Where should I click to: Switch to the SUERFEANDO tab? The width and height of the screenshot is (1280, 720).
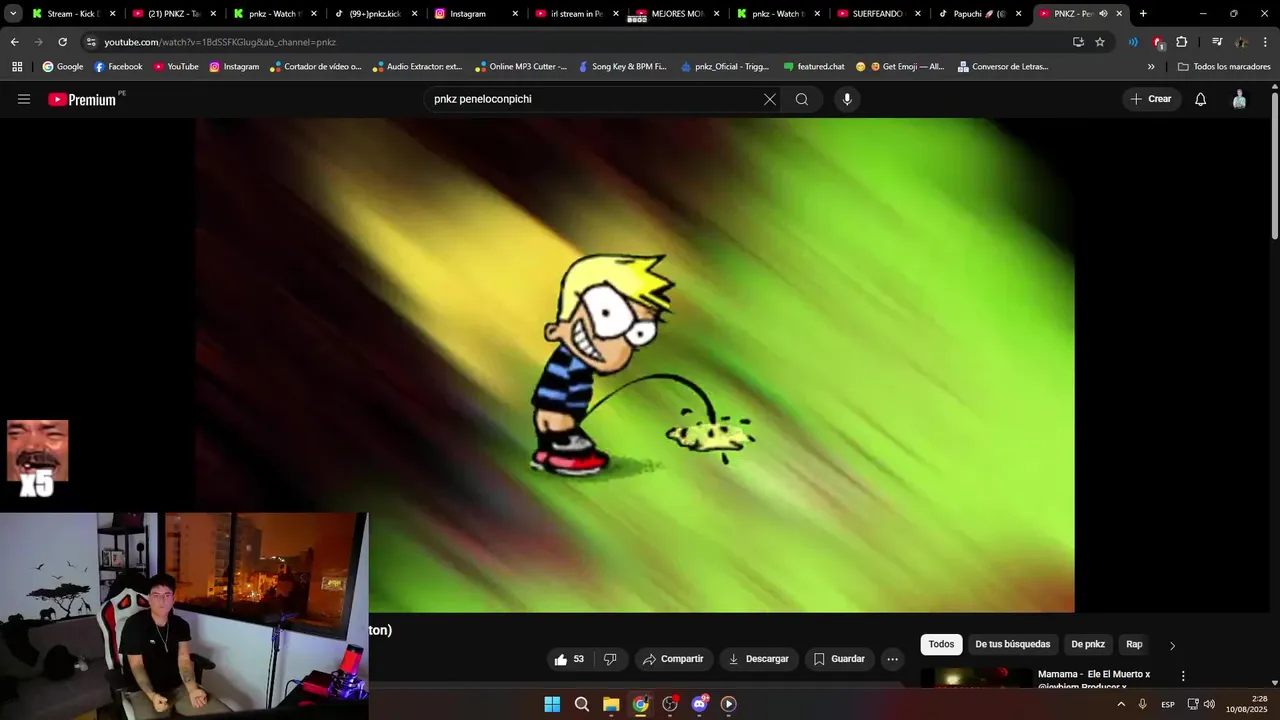pos(877,14)
